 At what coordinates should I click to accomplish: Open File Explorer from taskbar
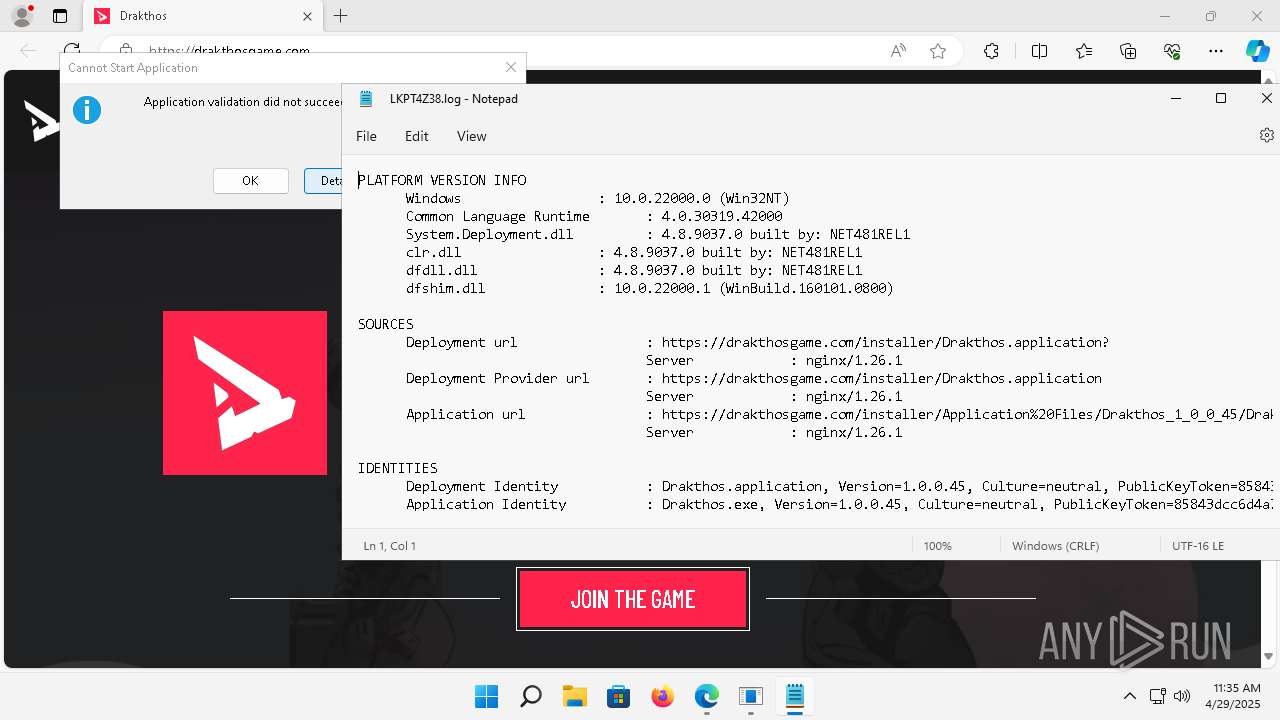point(574,696)
